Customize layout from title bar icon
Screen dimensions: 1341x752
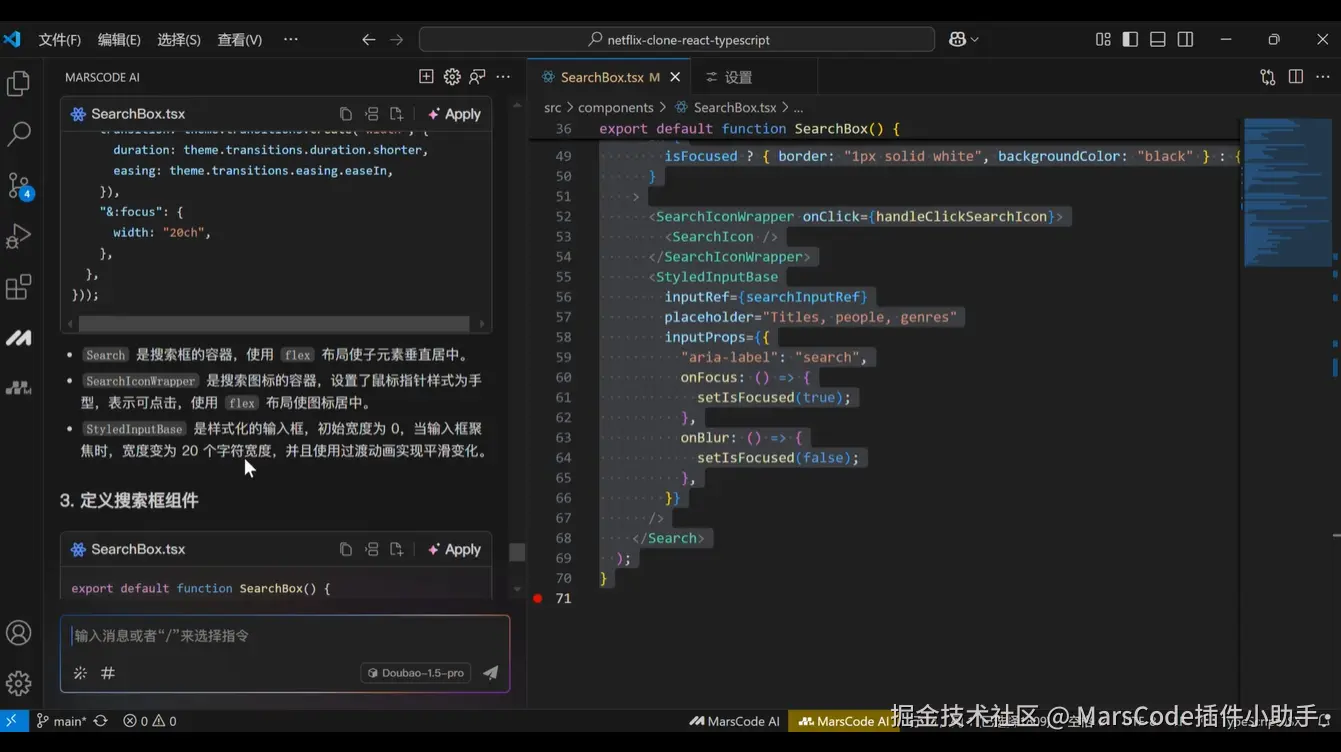(1103, 40)
